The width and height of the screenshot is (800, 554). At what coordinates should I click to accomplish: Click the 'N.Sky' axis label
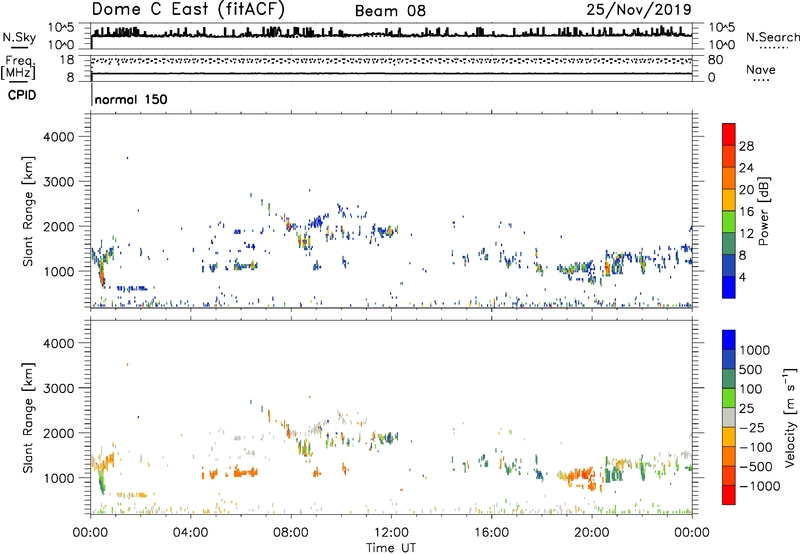19,37
